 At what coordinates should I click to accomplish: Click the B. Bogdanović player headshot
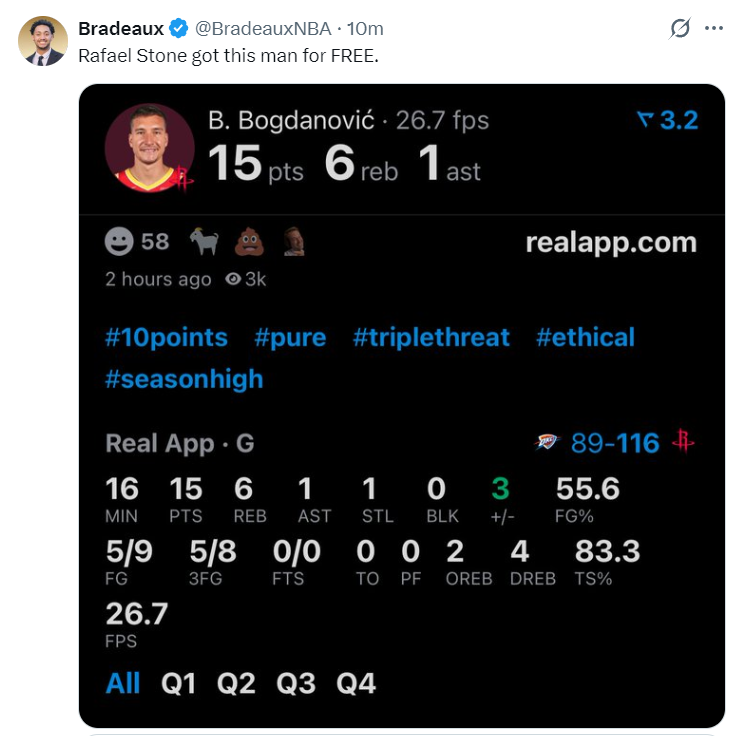[149, 148]
